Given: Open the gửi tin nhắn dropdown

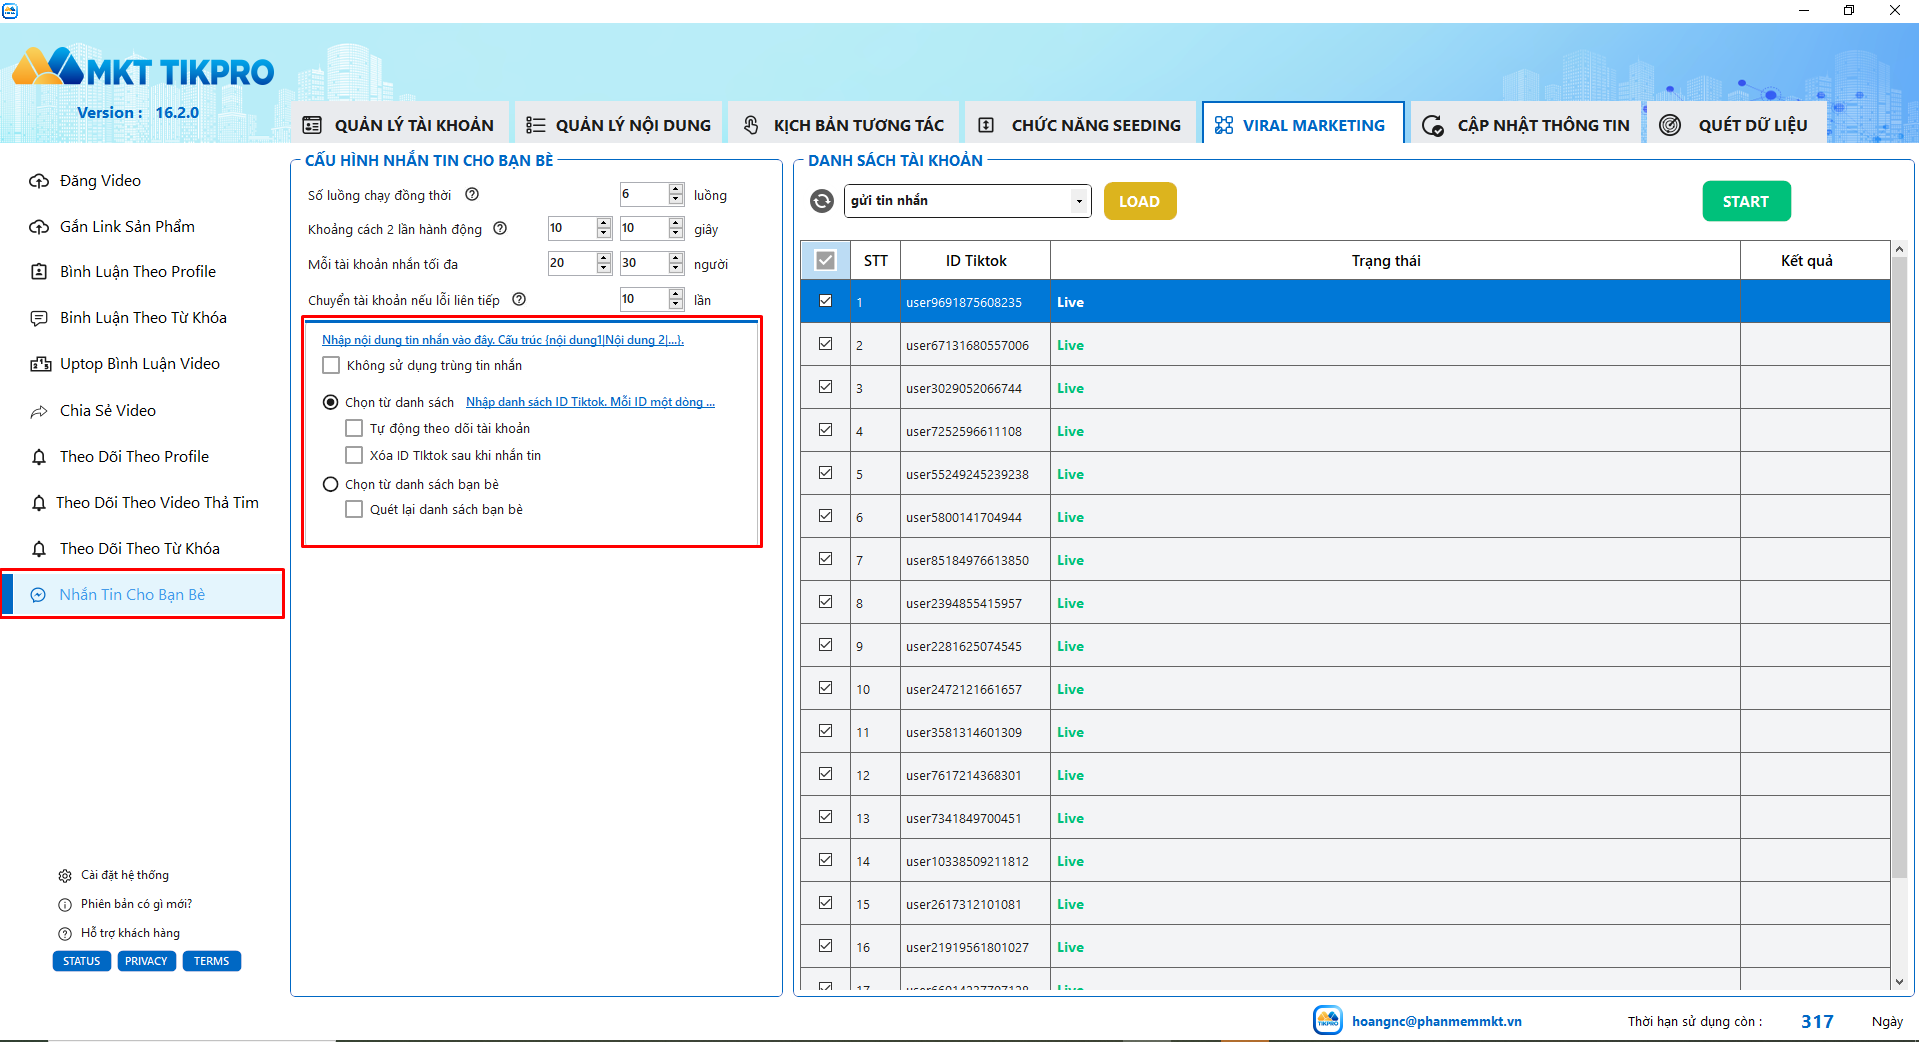Looking at the screenshot, I should click(967, 201).
